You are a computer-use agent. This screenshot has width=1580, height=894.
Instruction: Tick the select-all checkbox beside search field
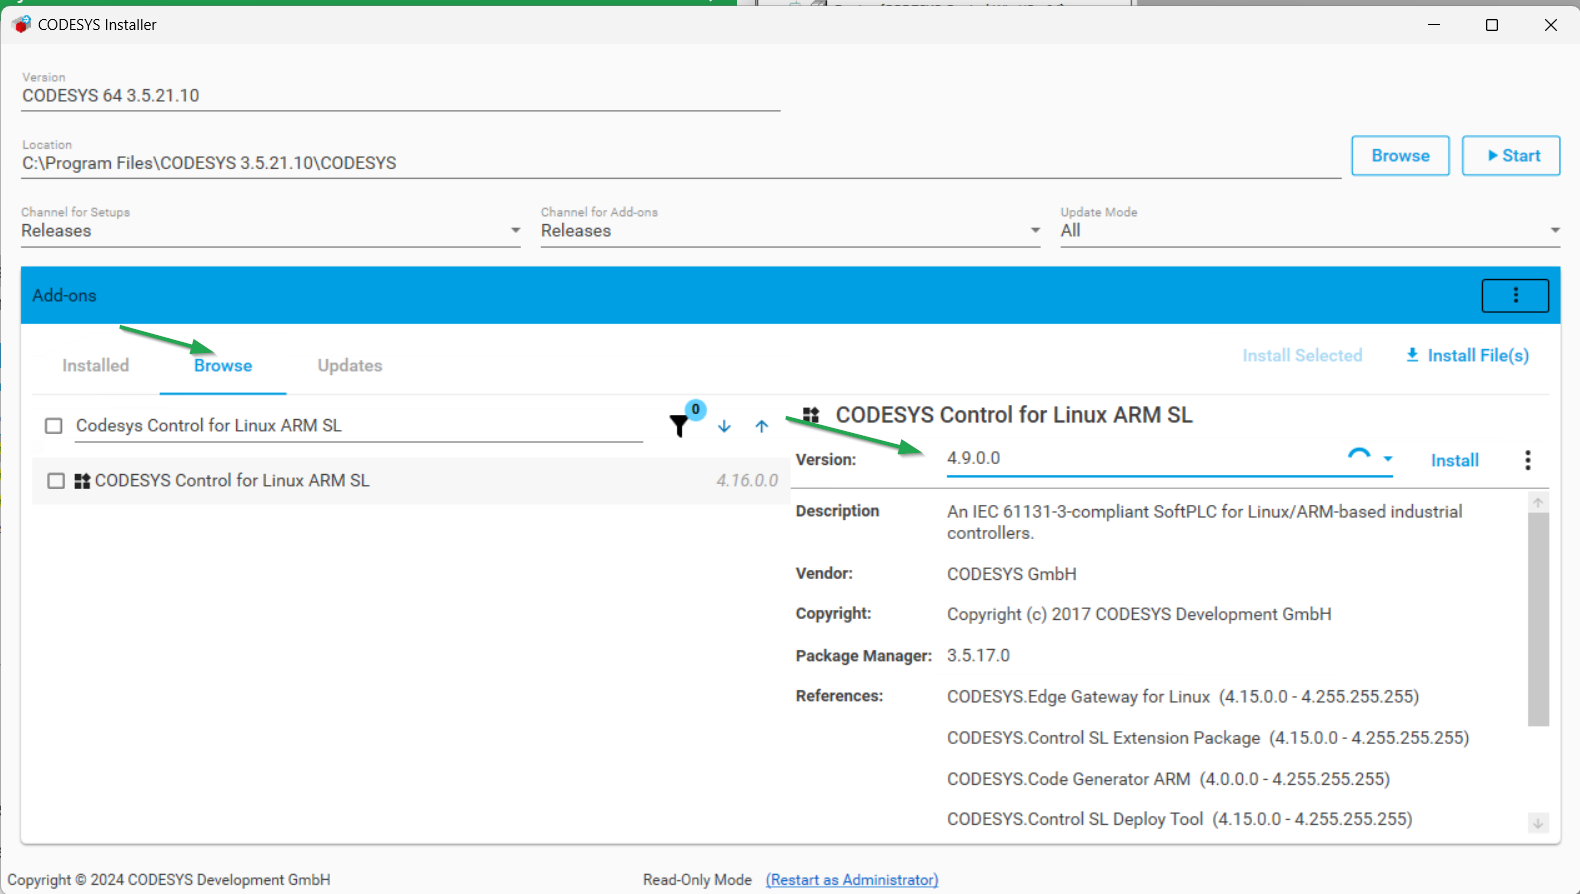pos(54,426)
